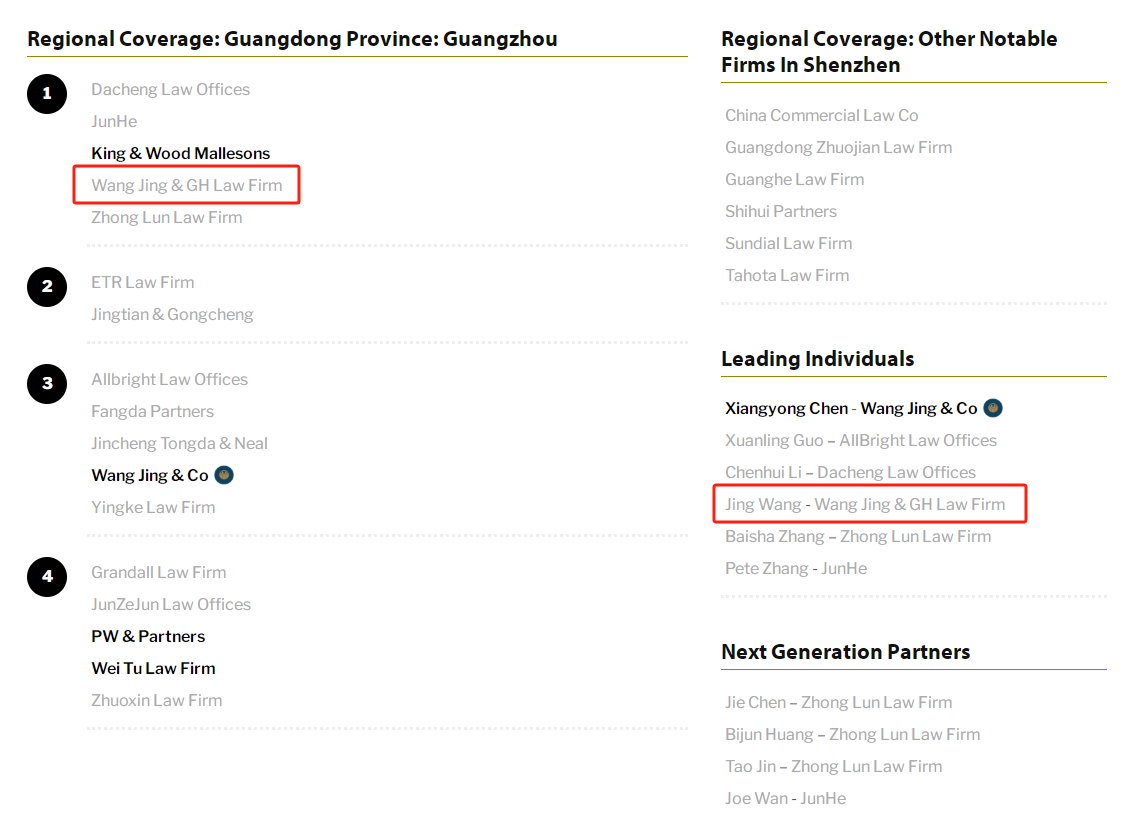Click the Tier 4 number badge
1123x818 pixels.
coord(47,577)
